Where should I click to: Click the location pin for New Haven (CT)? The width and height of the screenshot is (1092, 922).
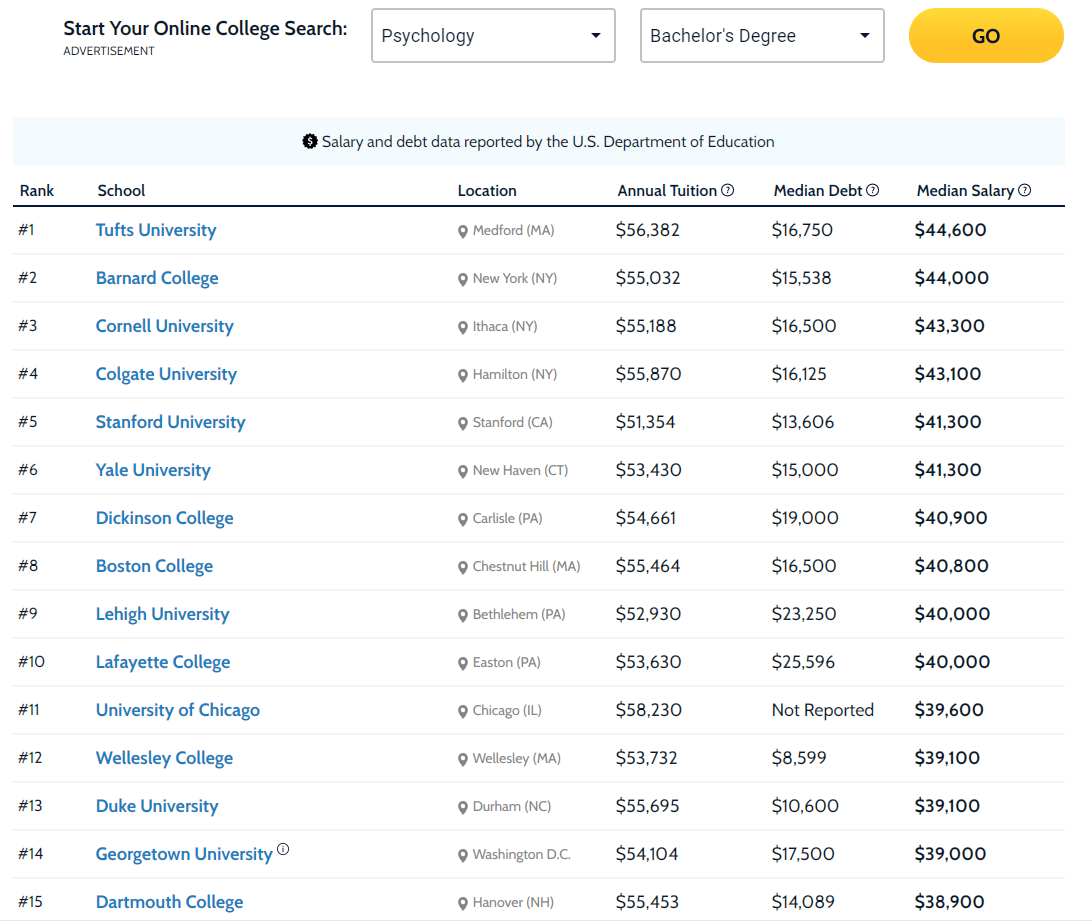point(462,472)
